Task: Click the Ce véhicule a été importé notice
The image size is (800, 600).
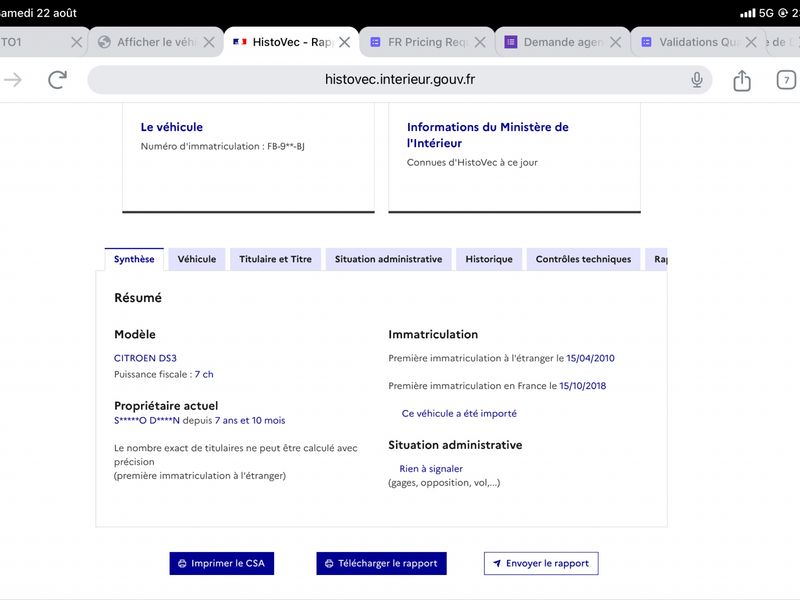Action: click(x=459, y=413)
